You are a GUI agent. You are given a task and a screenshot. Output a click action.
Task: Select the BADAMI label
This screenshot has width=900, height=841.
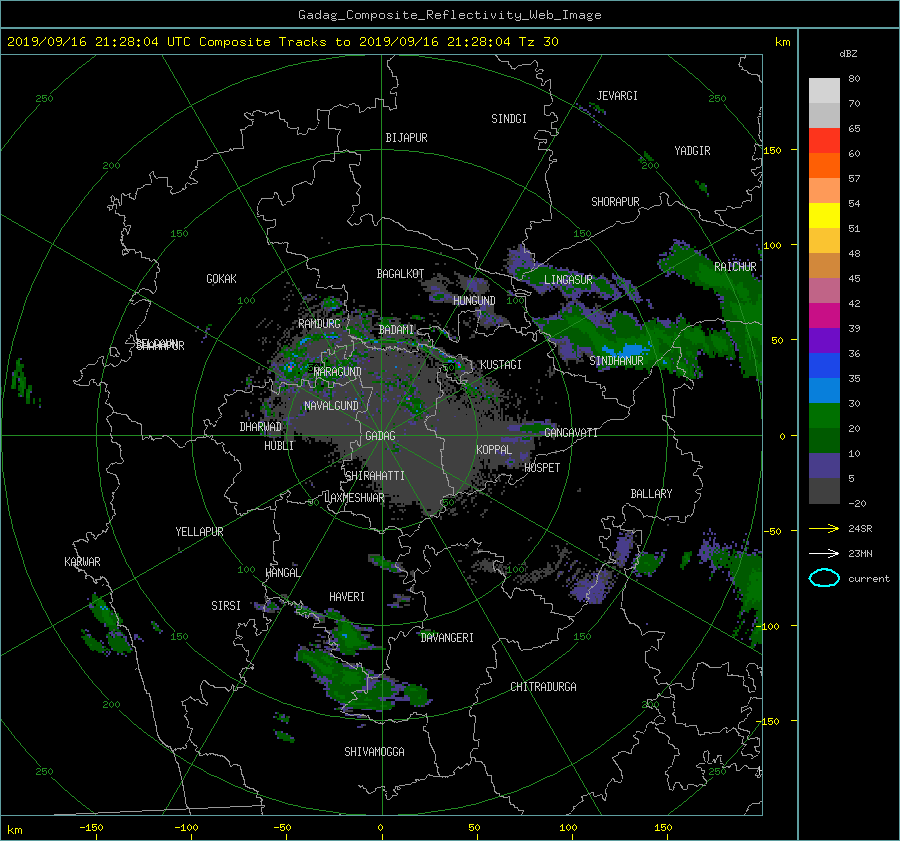point(396,330)
